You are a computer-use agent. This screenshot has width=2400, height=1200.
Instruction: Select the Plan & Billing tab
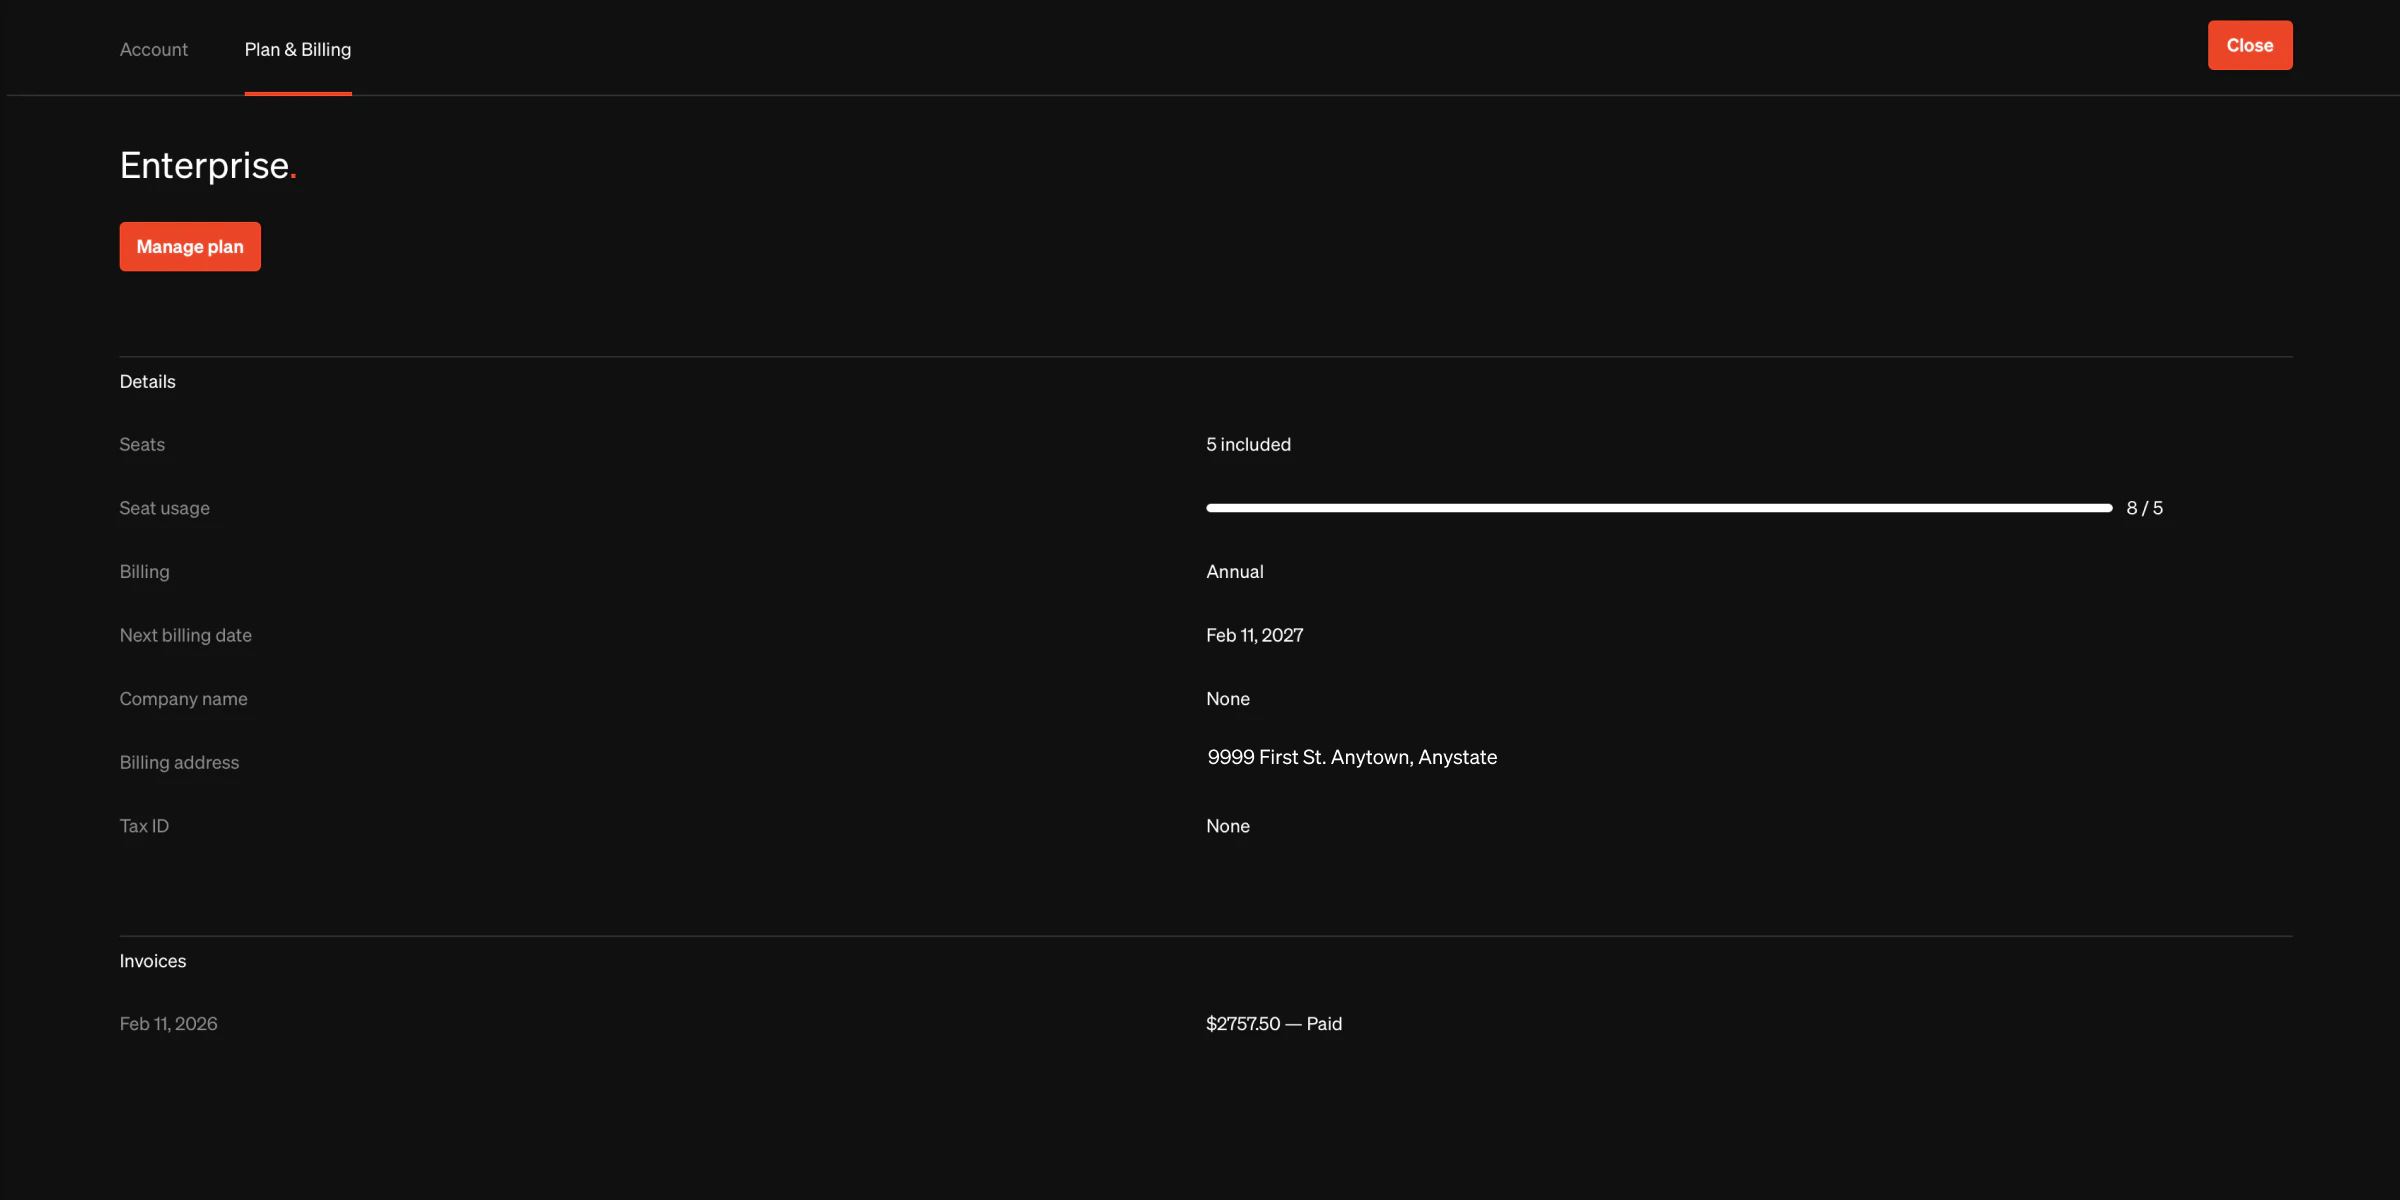[x=297, y=49]
